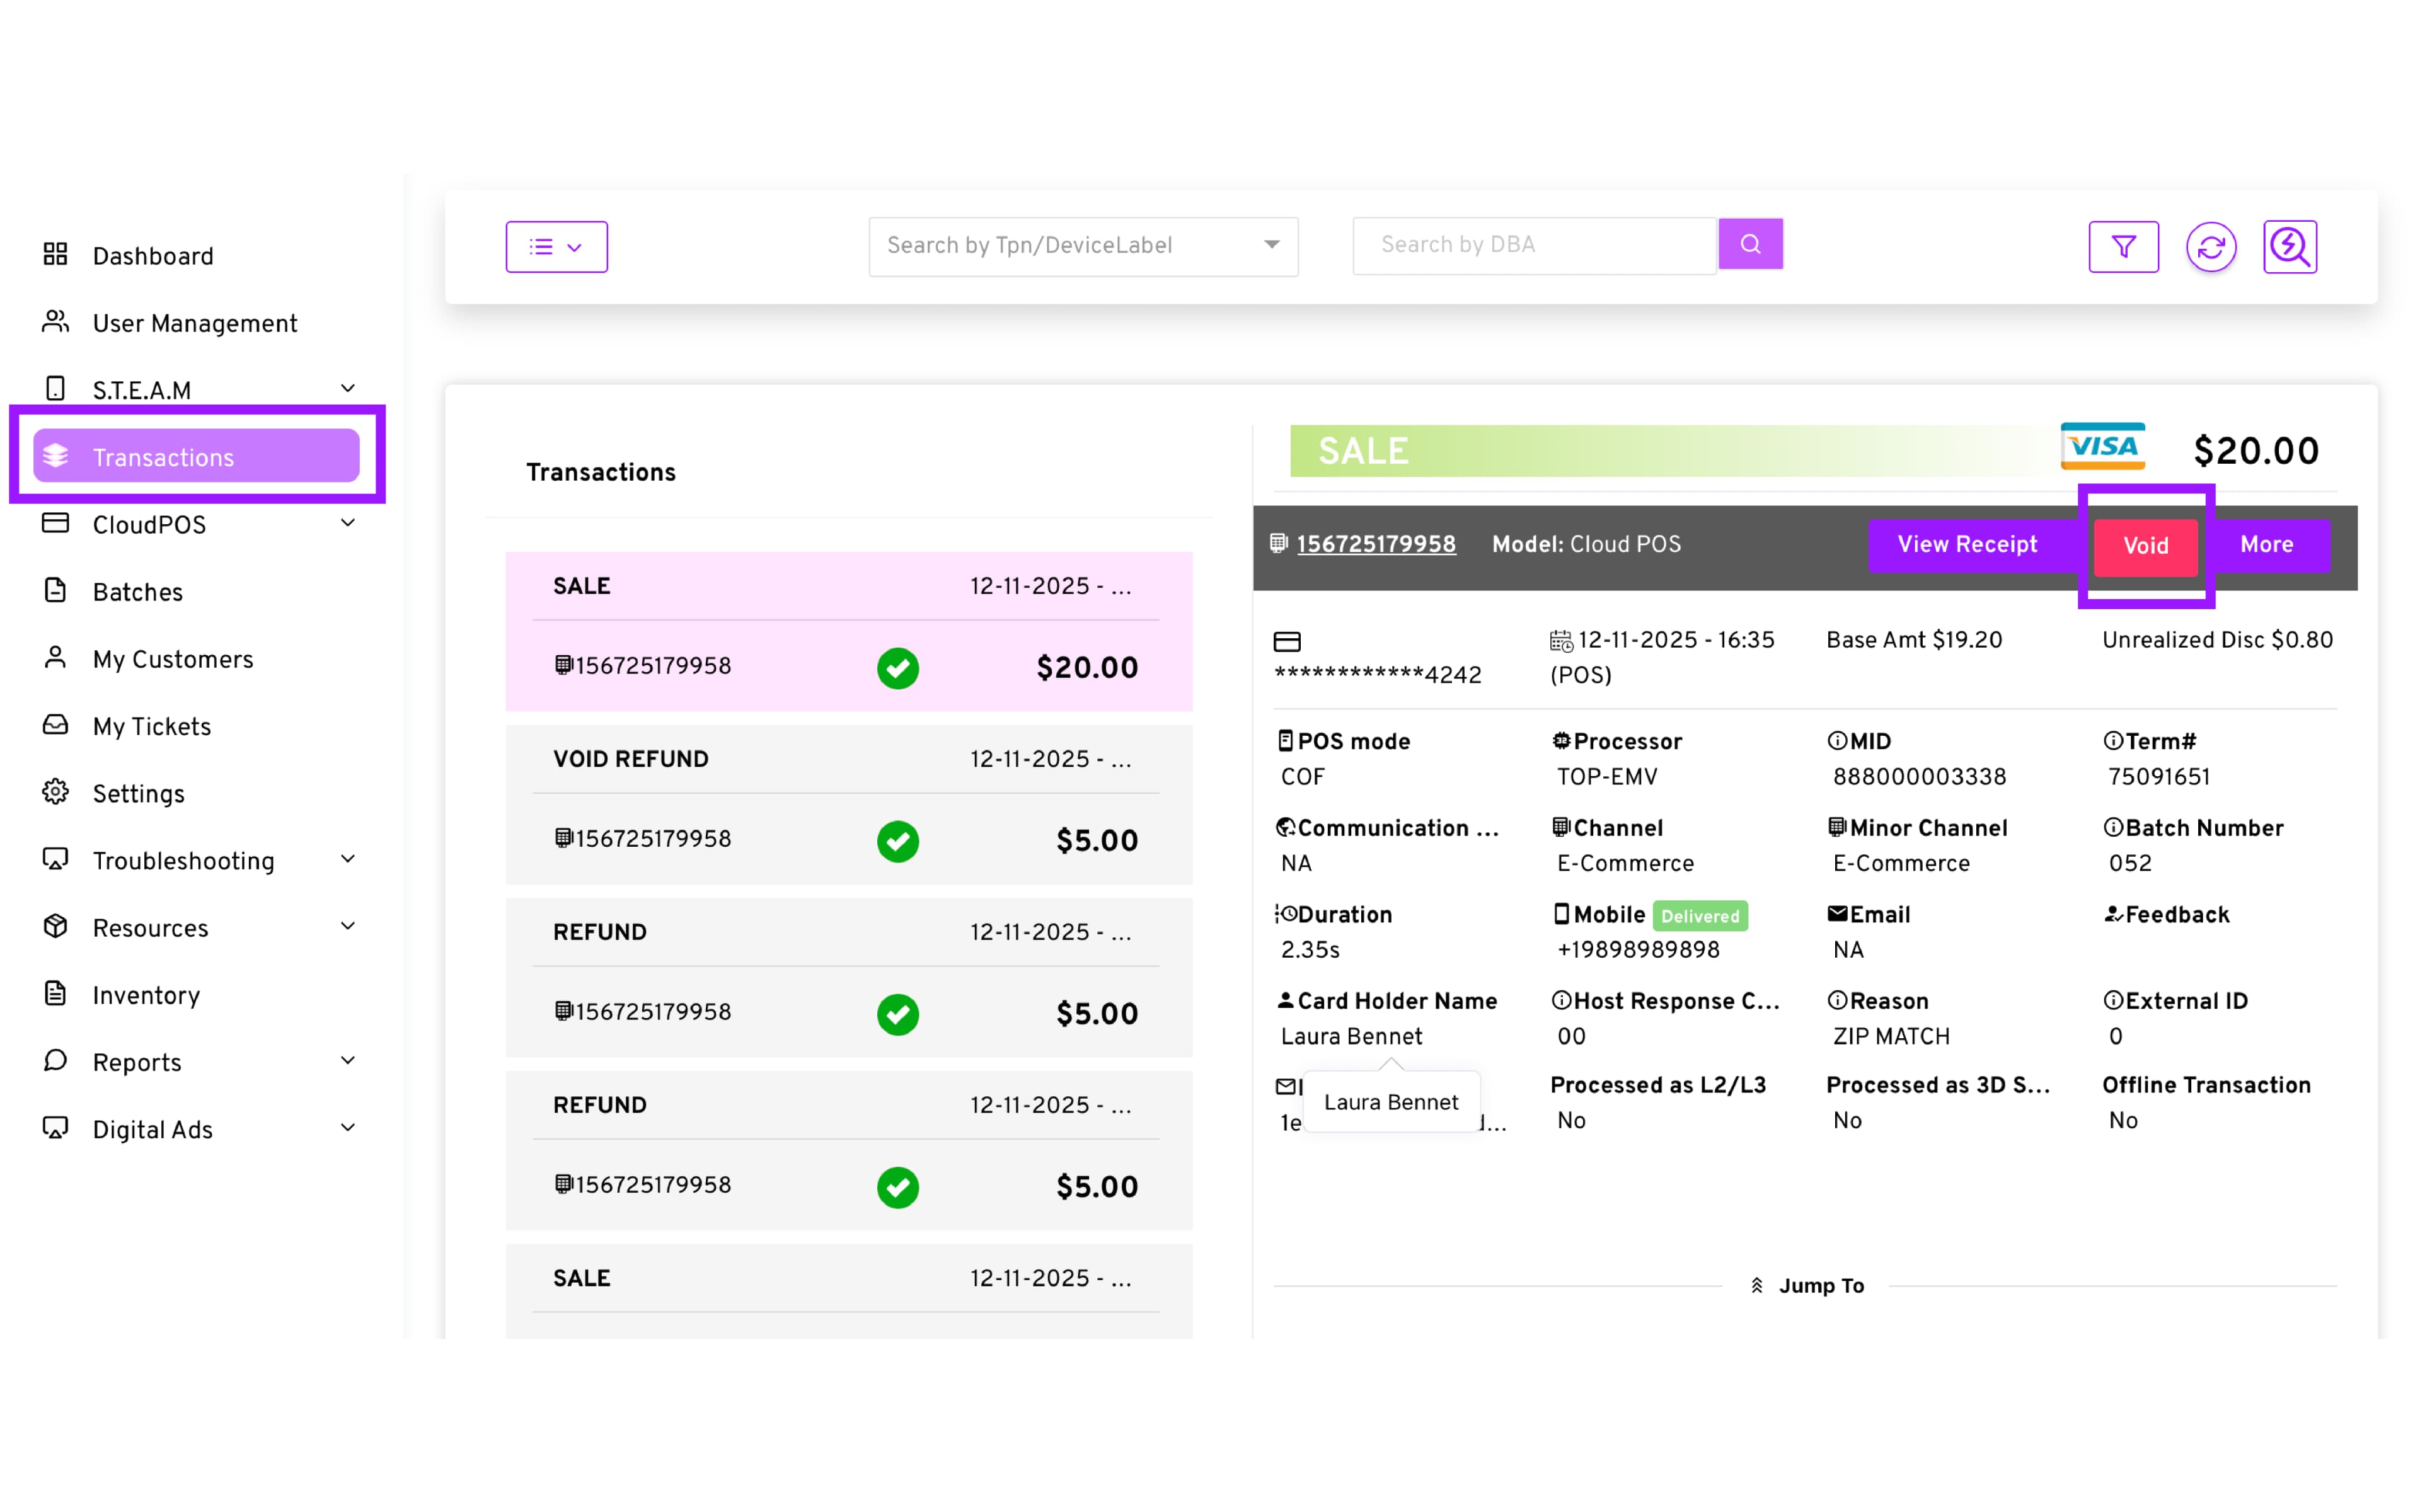The width and height of the screenshot is (2420, 1512).
Task: Click the Dashboard grid icon in sidebar
Action: click(x=56, y=255)
